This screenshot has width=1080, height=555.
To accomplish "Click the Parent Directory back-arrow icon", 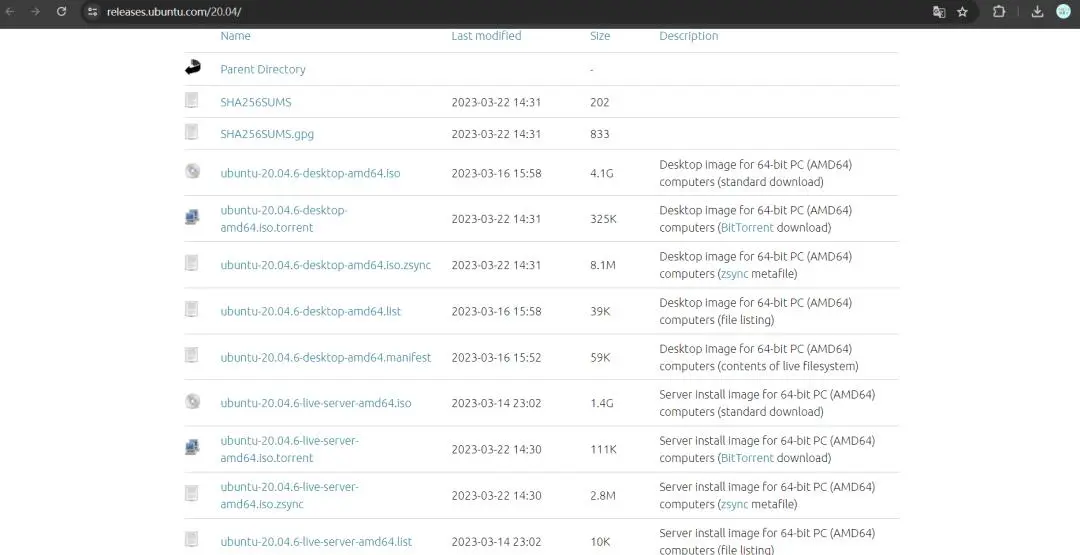I will [192, 67].
